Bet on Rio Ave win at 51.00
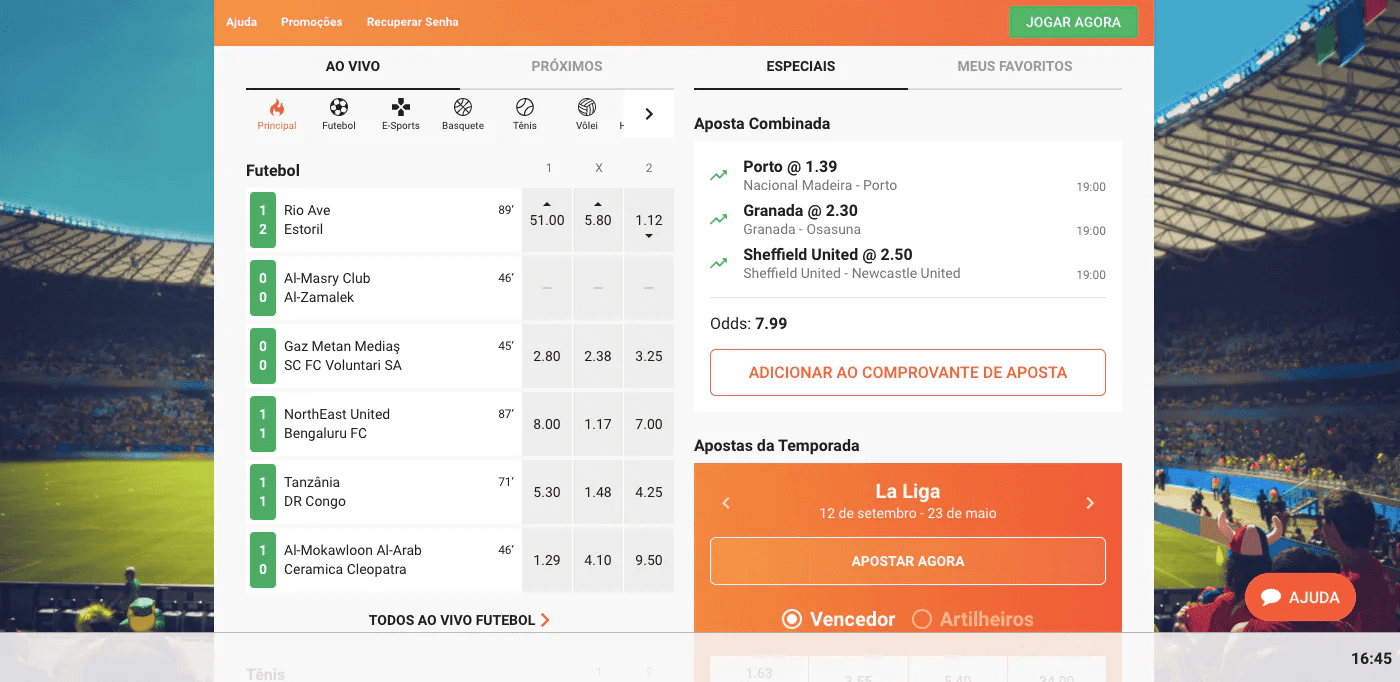This screenshot has height=682, width=1400. click(547, 220)
